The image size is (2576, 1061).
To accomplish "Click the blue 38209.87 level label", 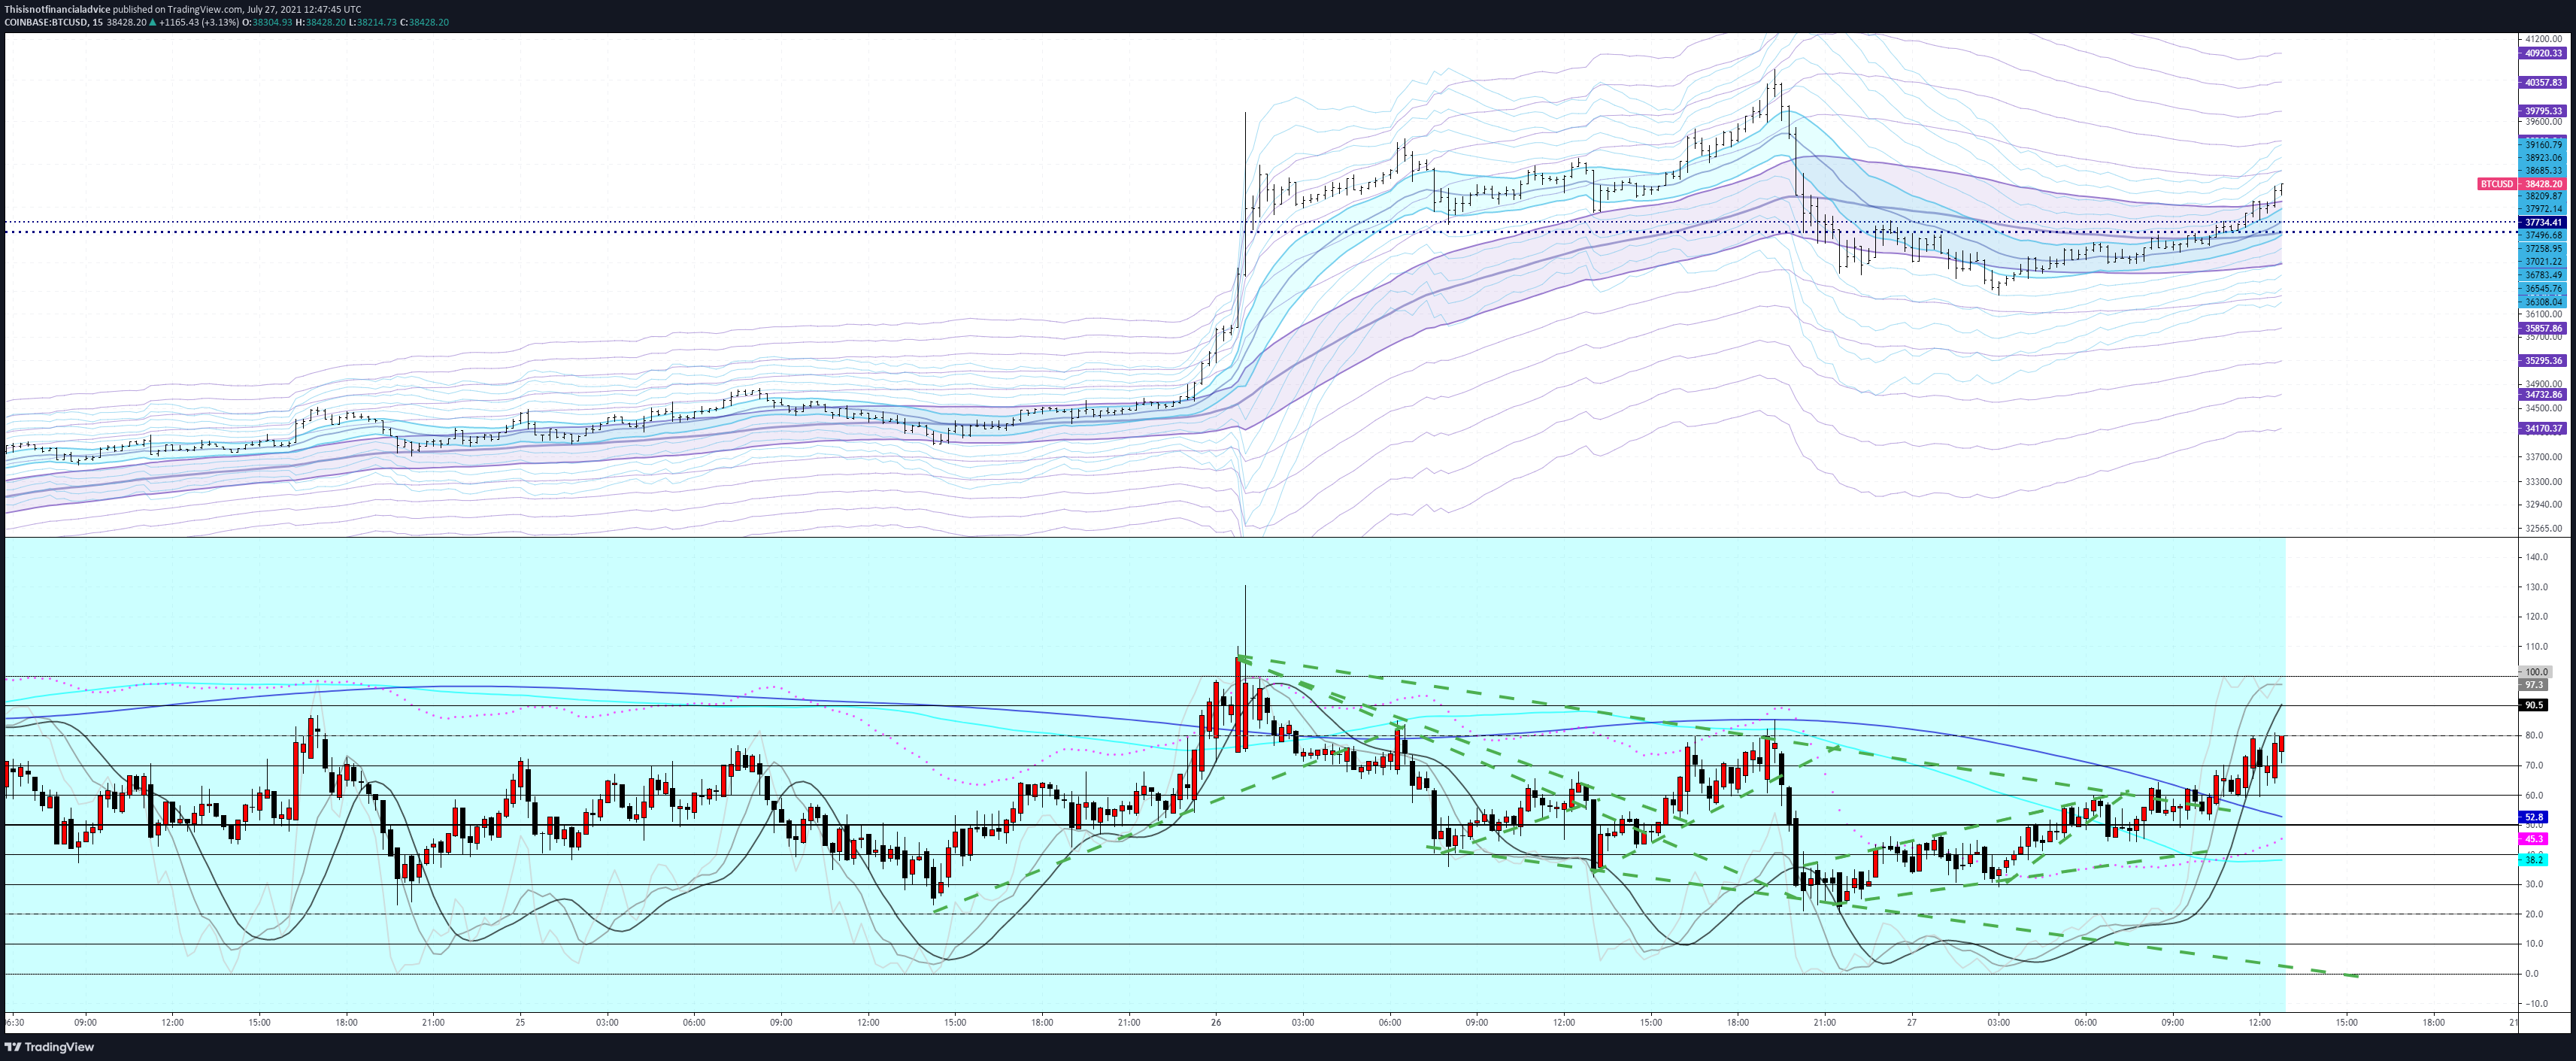I will click(x=2543, y=196).
